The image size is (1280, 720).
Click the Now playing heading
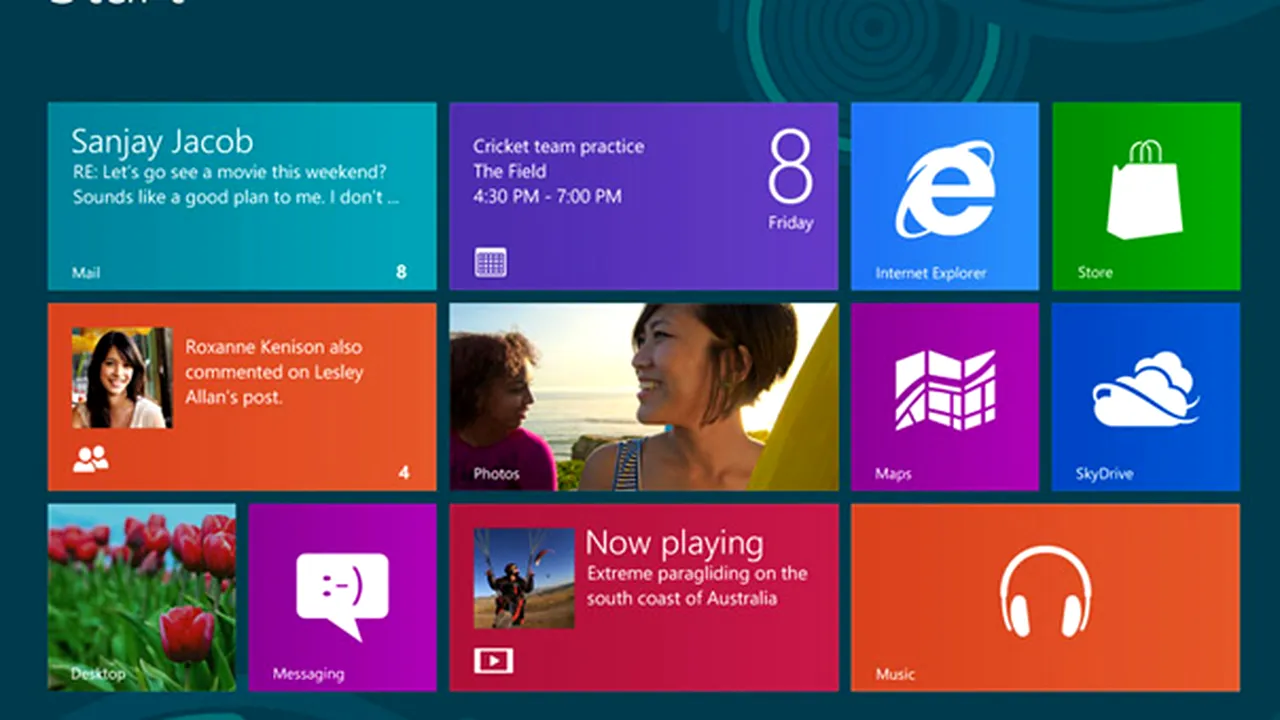click(x=674, y=542)
